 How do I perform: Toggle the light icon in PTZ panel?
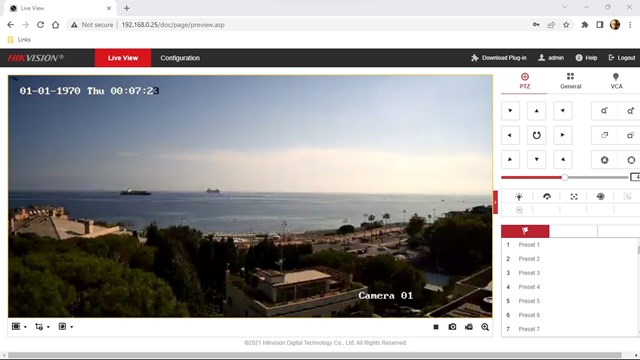pos(519,197)
